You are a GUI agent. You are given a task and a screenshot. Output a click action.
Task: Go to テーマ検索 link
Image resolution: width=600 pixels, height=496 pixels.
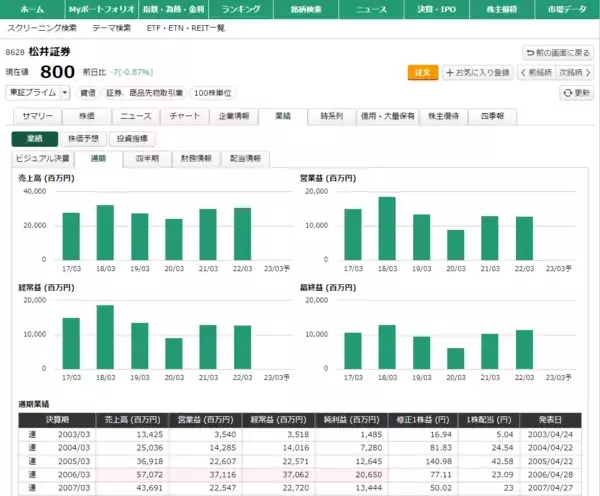pyautogui.click(x=111, y=28)
